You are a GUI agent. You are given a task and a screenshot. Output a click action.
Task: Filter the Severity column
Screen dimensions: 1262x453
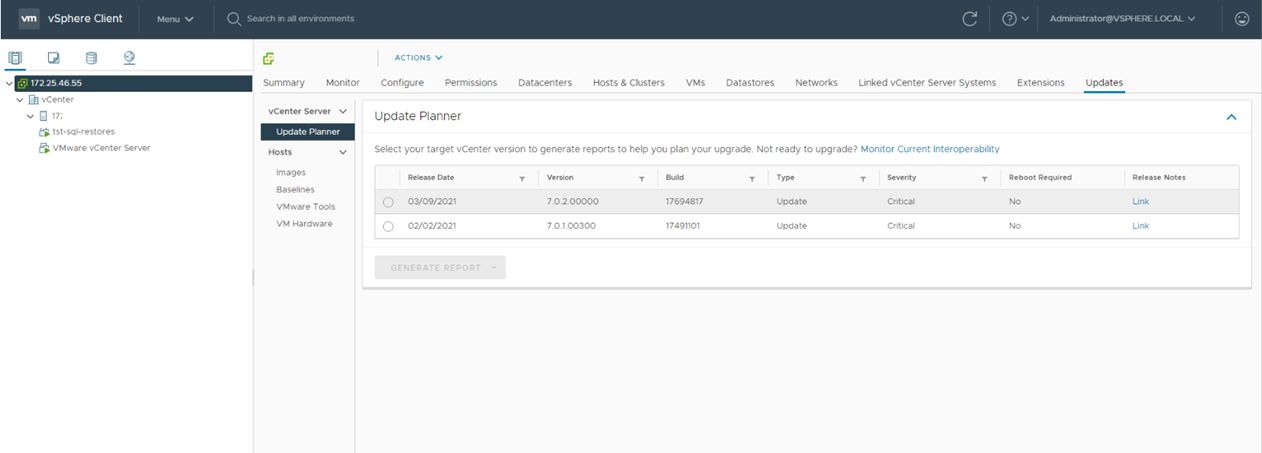(985, 178)
